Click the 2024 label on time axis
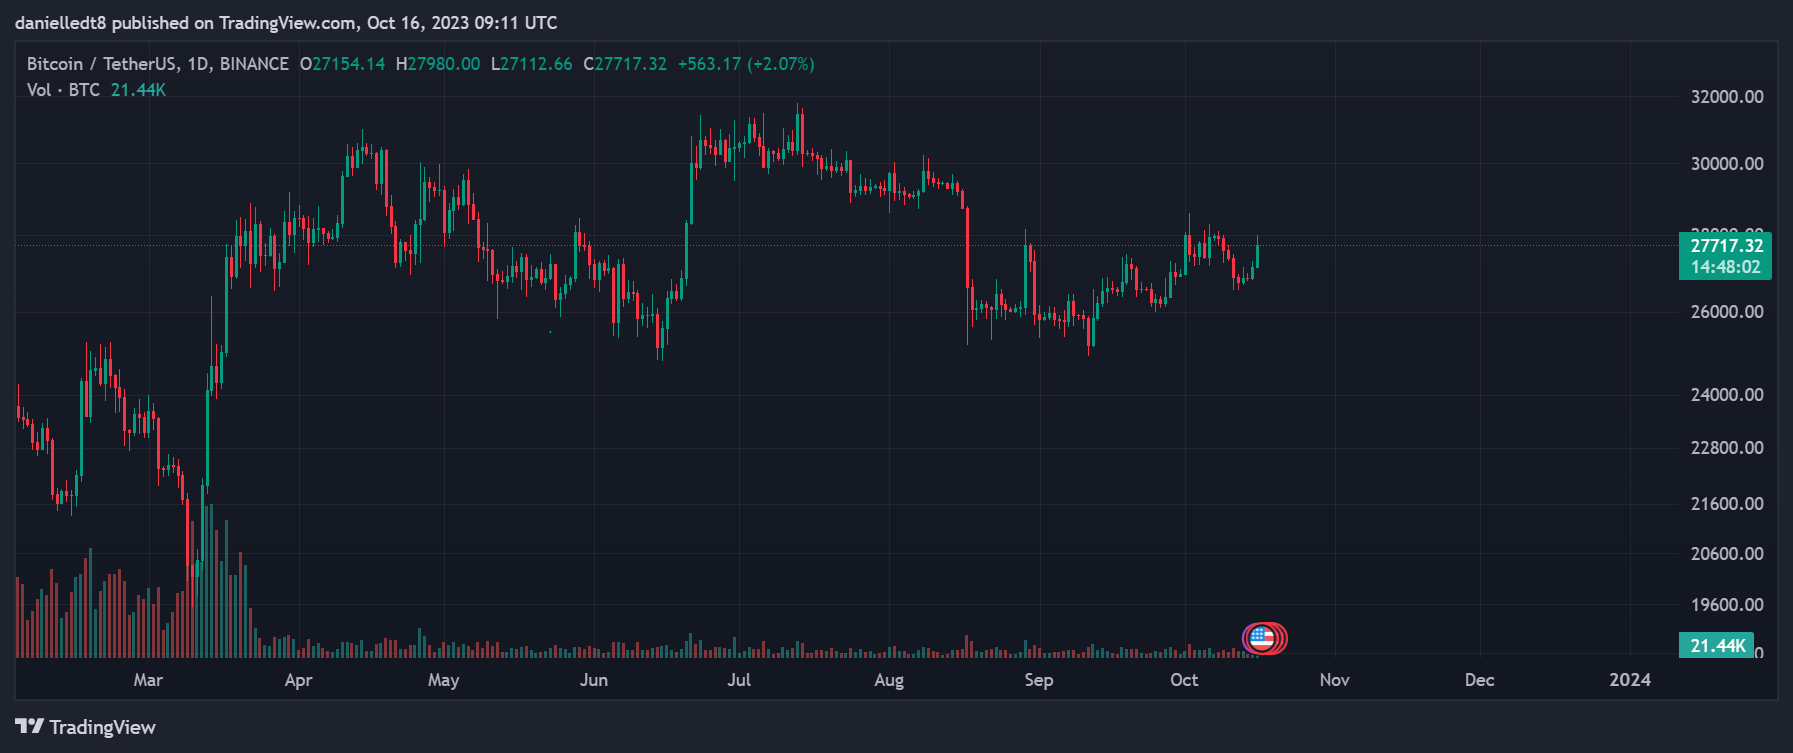Viewport: 1793px width, 753px height. pos(1629,680)
